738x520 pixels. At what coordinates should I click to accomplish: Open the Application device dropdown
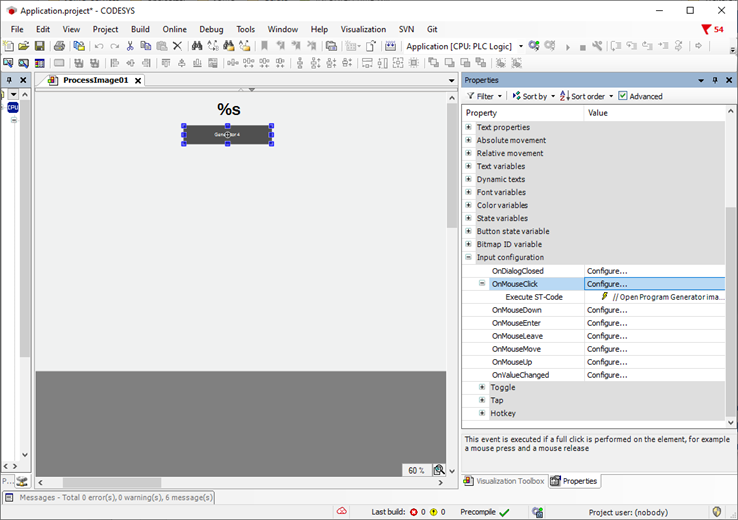pyautogui.click(x=519, y=46)
